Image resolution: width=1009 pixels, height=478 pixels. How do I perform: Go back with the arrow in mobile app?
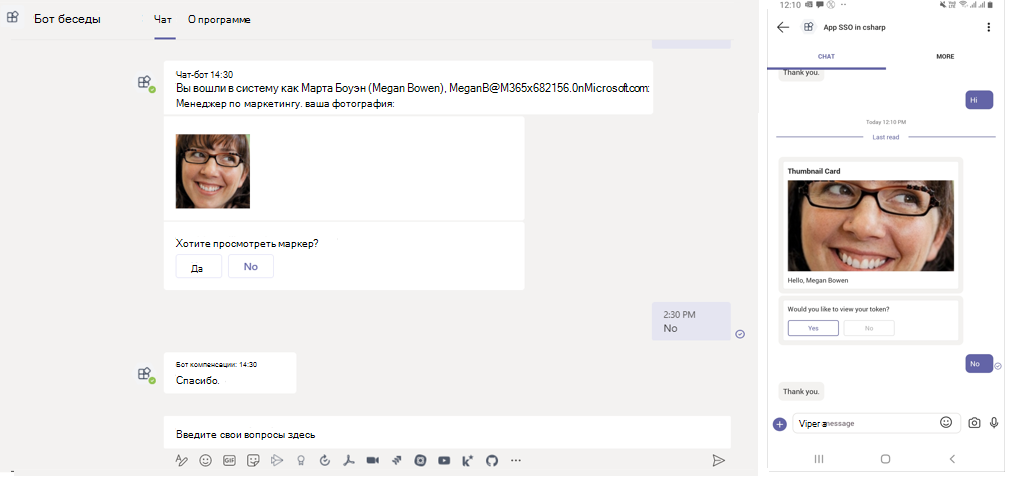[x=783, y=27]
